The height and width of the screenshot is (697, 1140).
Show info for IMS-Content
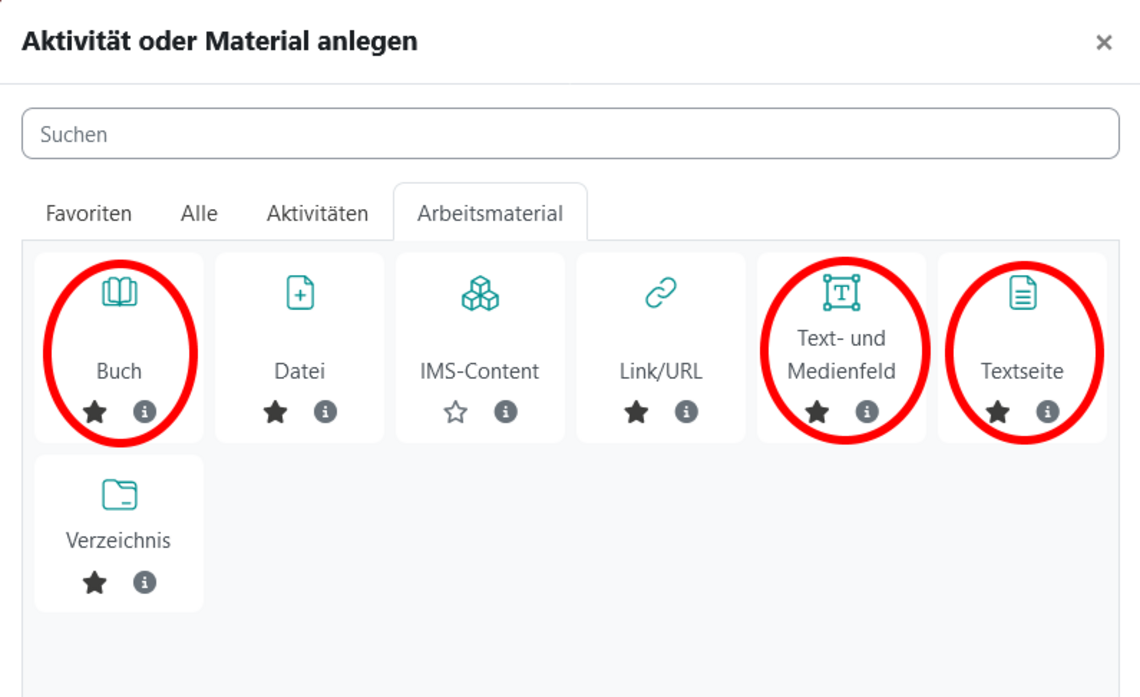click(506, 412)
